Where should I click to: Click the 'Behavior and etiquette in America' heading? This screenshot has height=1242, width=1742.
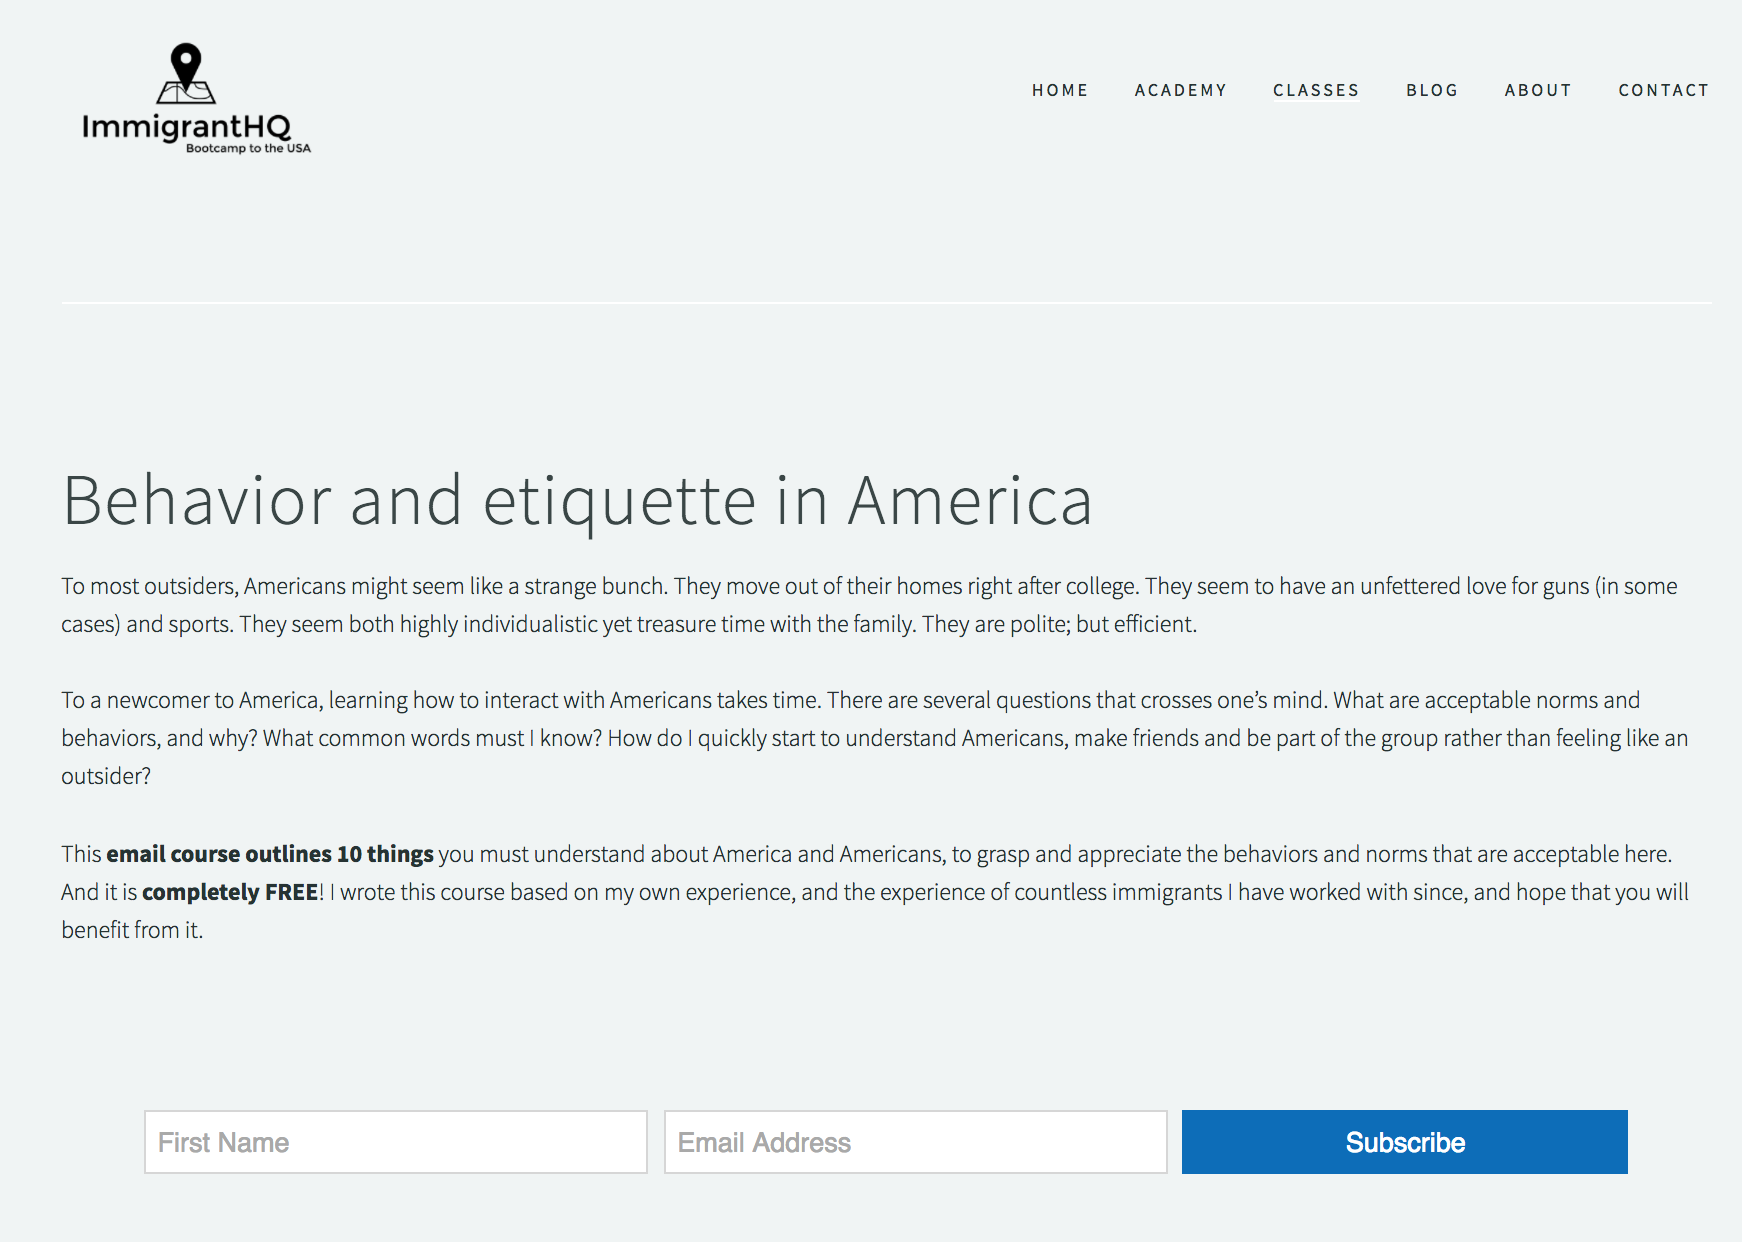(x=577, y=500)
